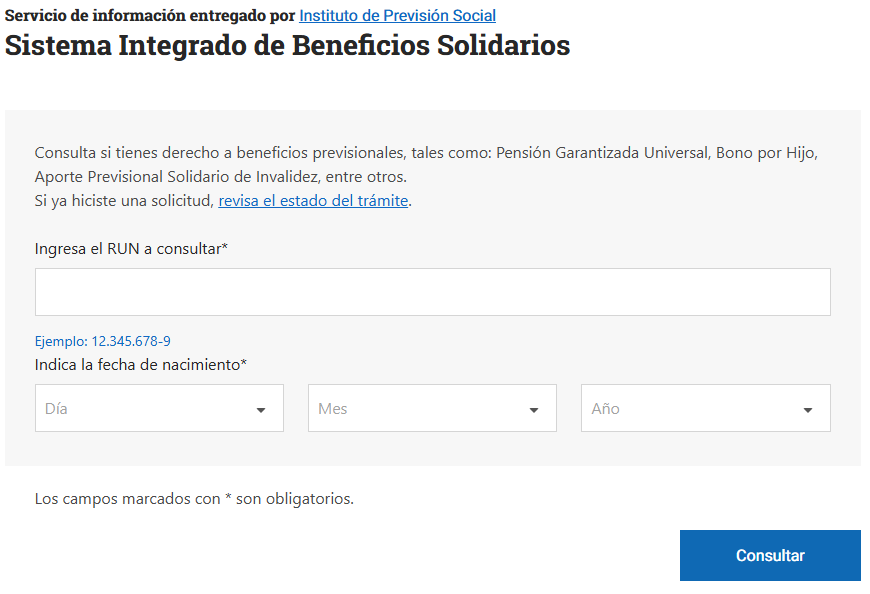Open the Instituto de Previsión Social link

(397, 16)
